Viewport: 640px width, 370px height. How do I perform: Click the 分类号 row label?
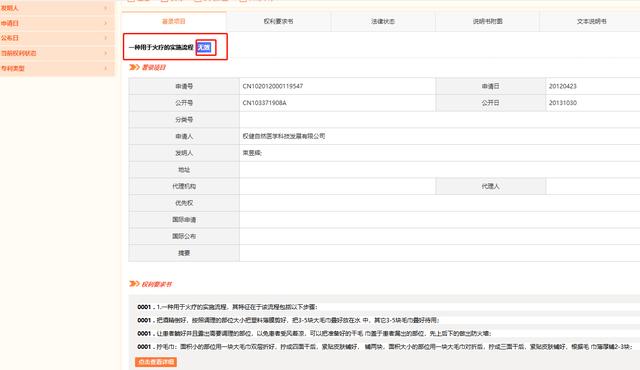point(184,120)
